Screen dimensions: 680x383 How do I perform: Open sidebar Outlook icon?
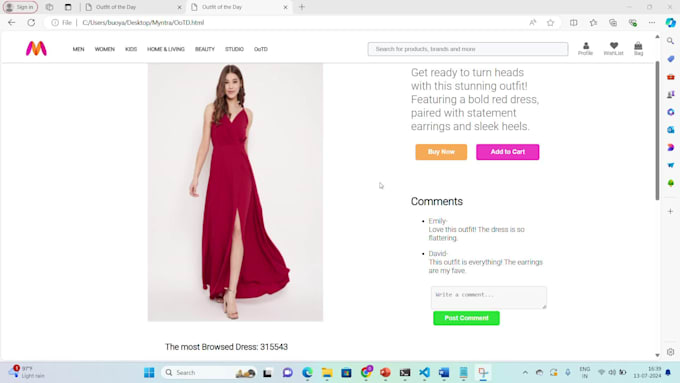pyautogui.click(x=670, y=130)
